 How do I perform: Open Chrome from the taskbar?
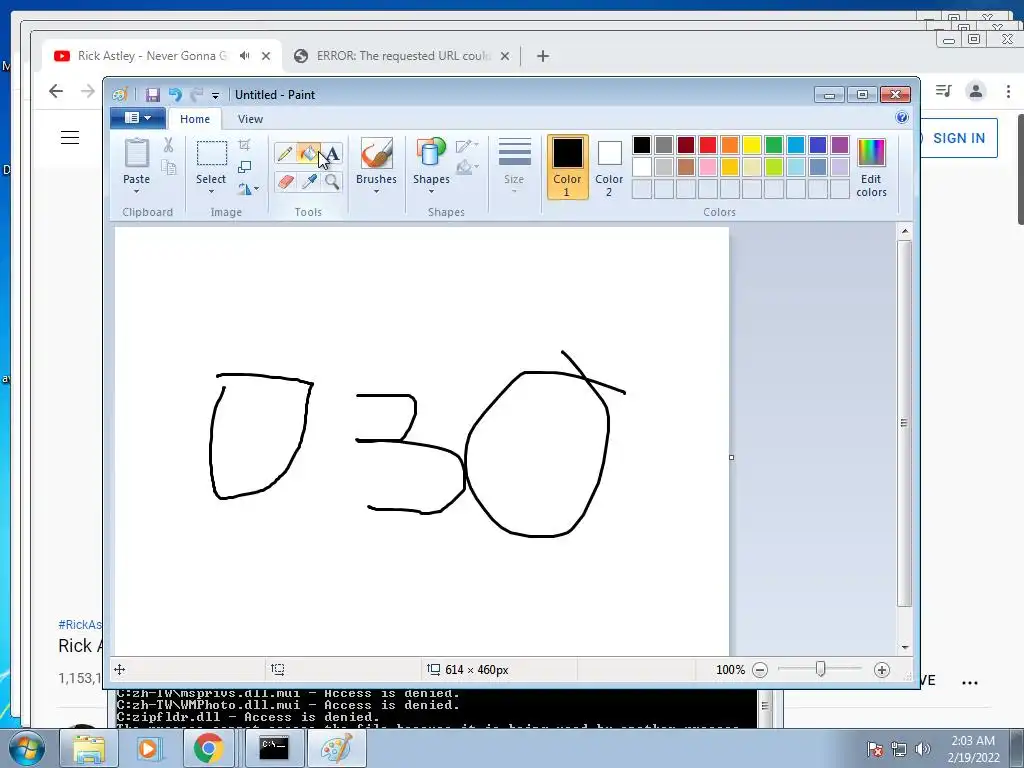point(208,748)
